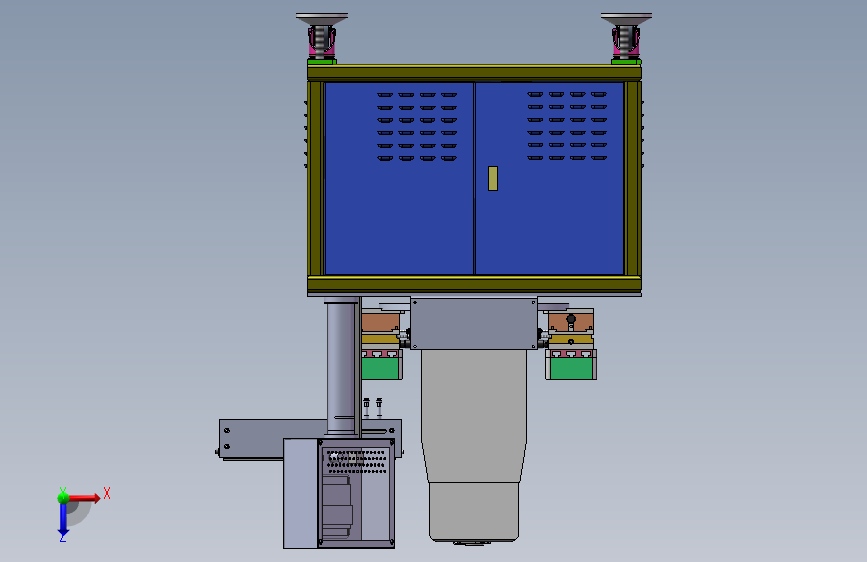Image resolution: width=867 pixels, height=562 pixels.
Task: Select the top-left leveling foot
Action: tap(322, 37)
